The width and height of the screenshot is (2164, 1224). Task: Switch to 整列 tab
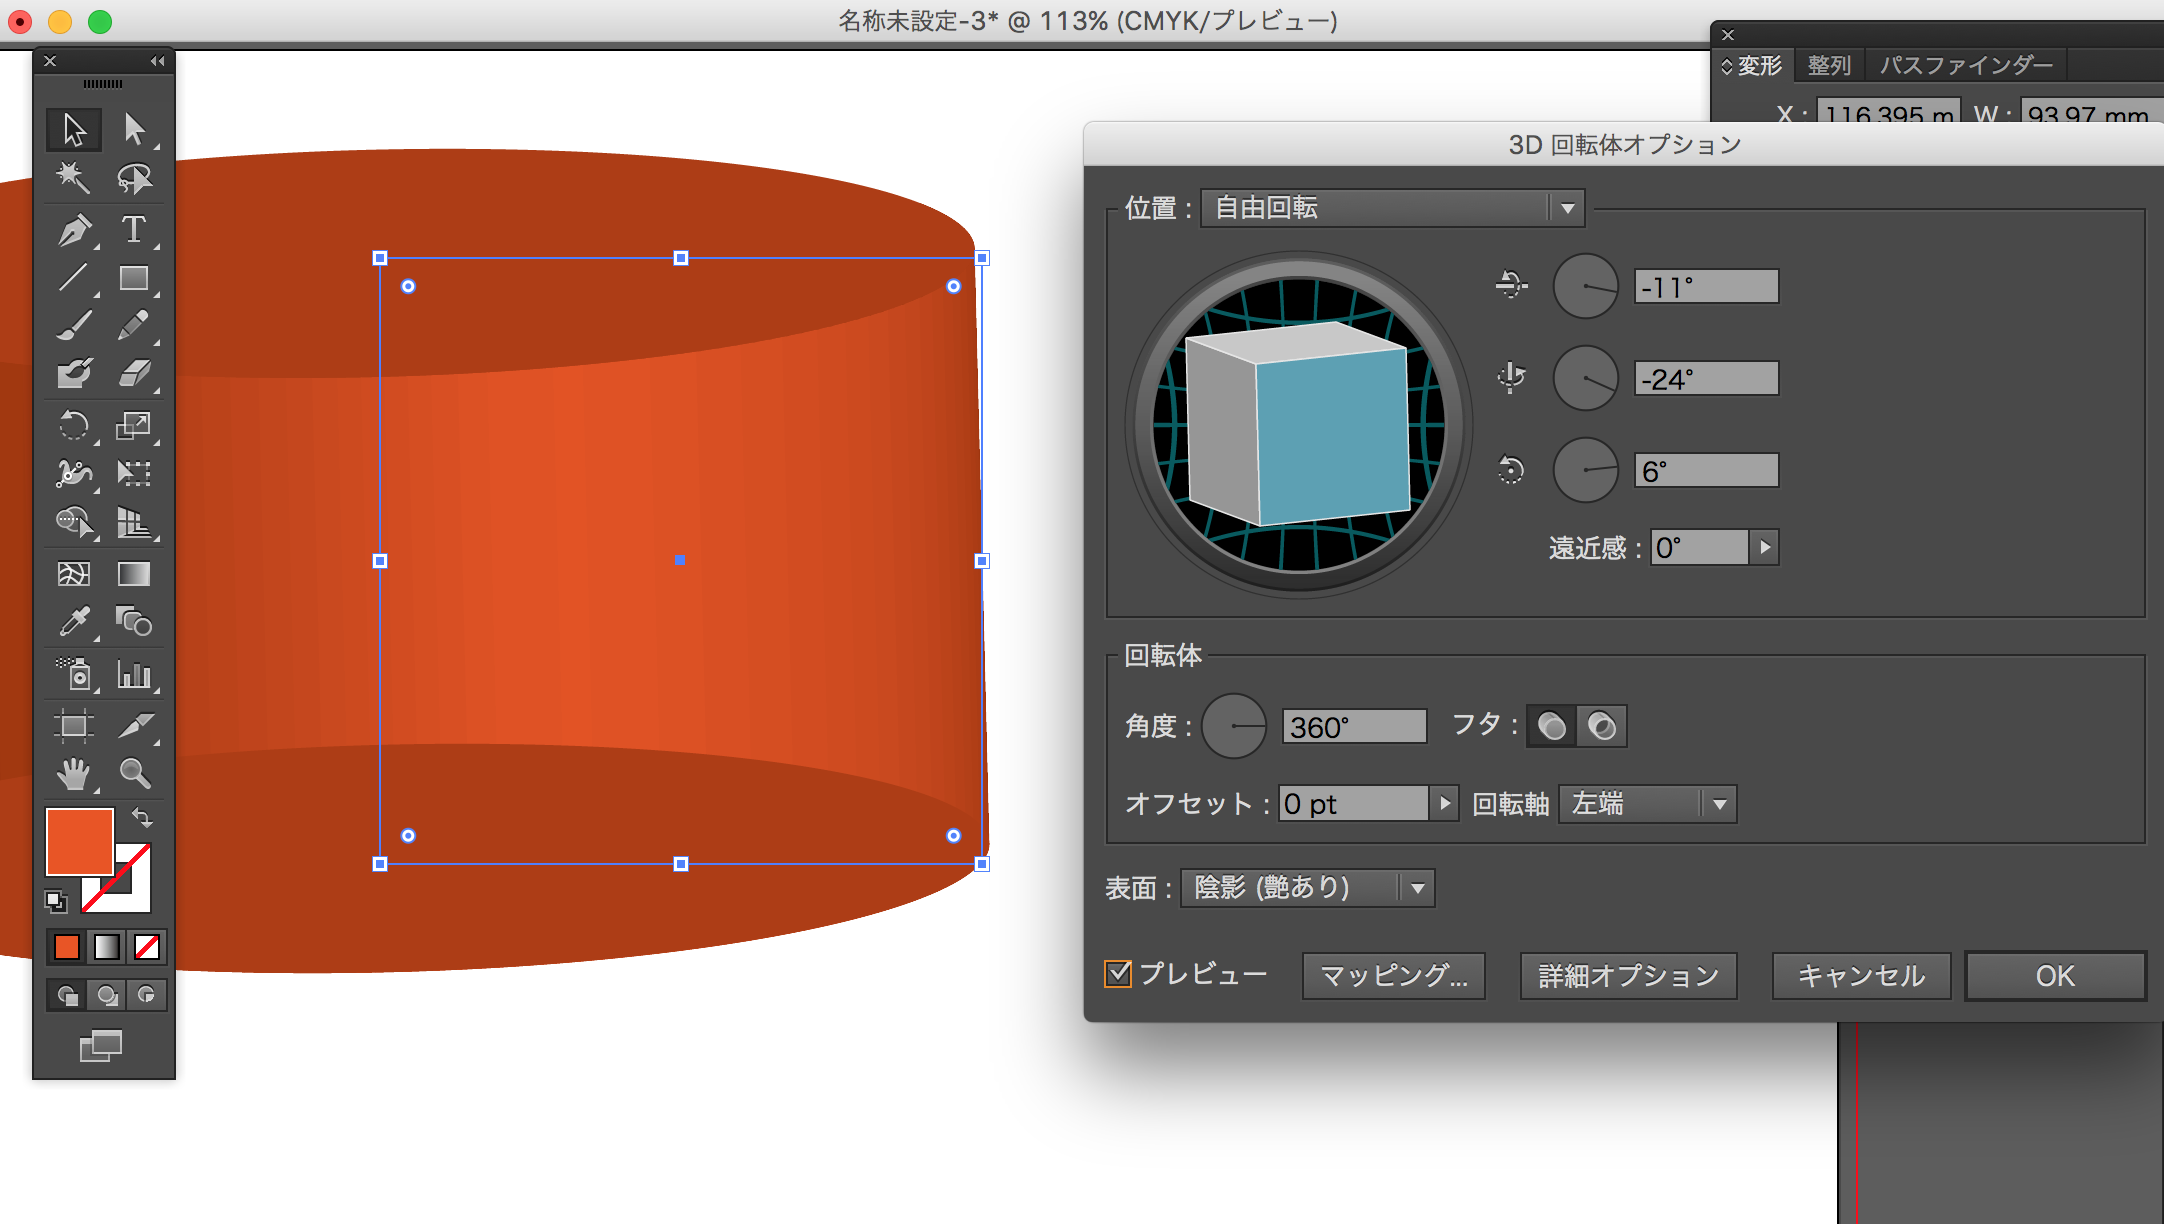[x=1829, y=66]
